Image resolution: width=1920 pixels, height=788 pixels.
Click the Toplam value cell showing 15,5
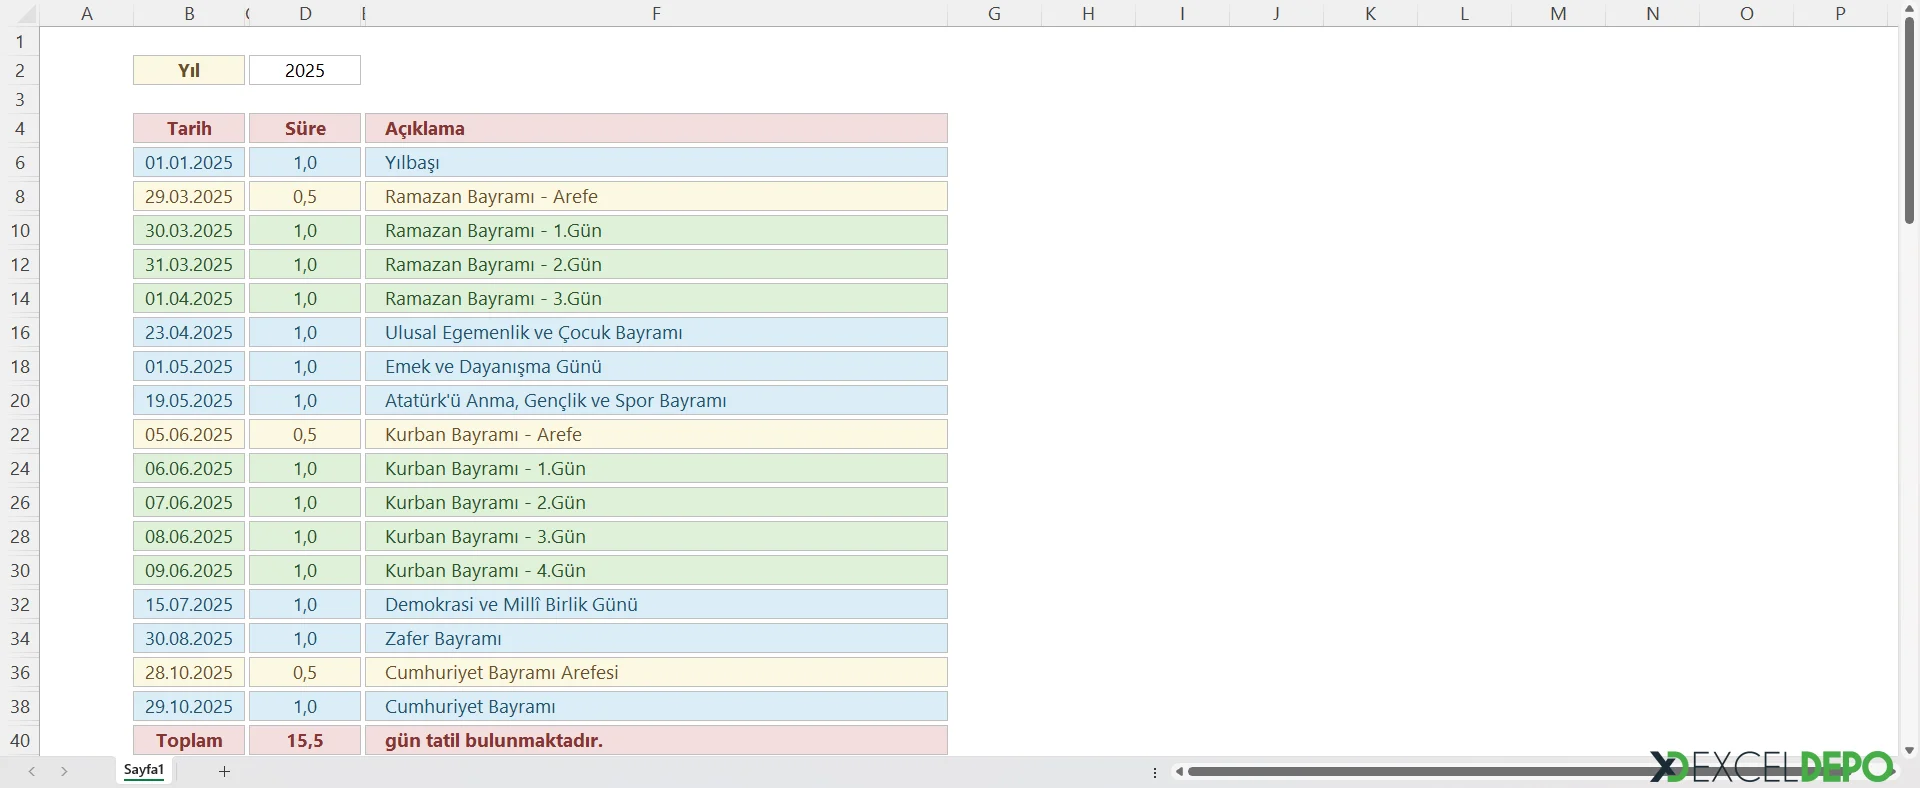pos(305,740)
